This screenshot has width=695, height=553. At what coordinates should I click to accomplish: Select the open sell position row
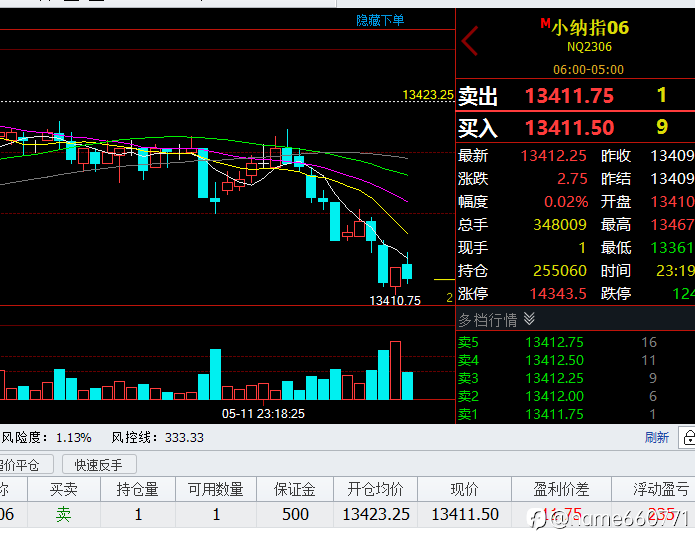pos(348,514)
